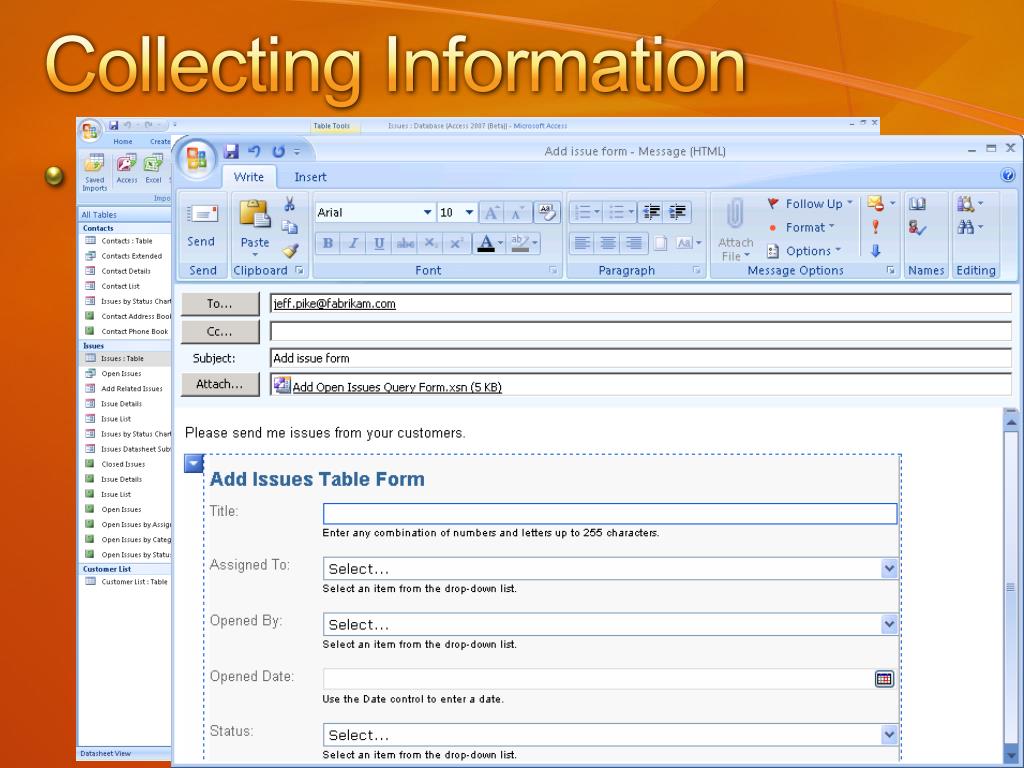Viewport: 1024px width, 768px height.
Task: Toggle Align Right paragraph alignment
Action: pos(633,243)
